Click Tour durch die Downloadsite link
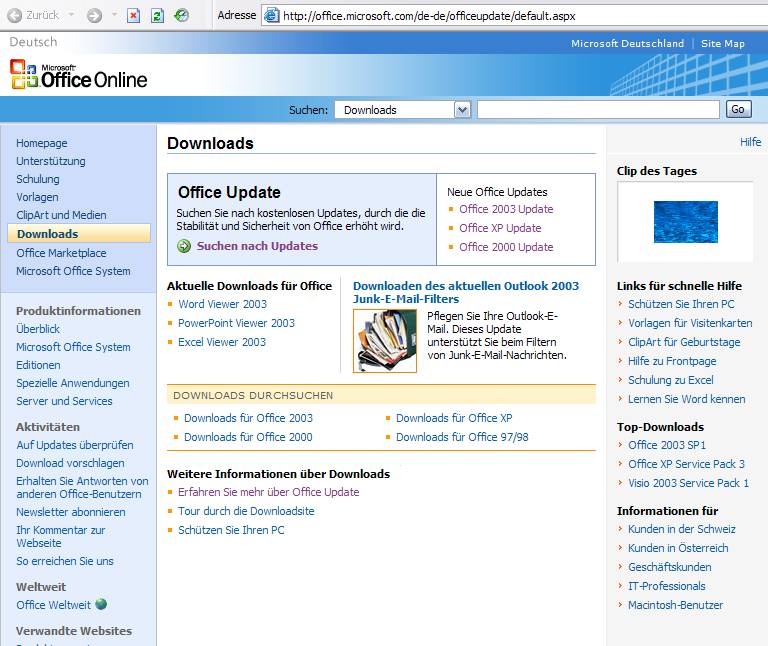 coord(246,511)
